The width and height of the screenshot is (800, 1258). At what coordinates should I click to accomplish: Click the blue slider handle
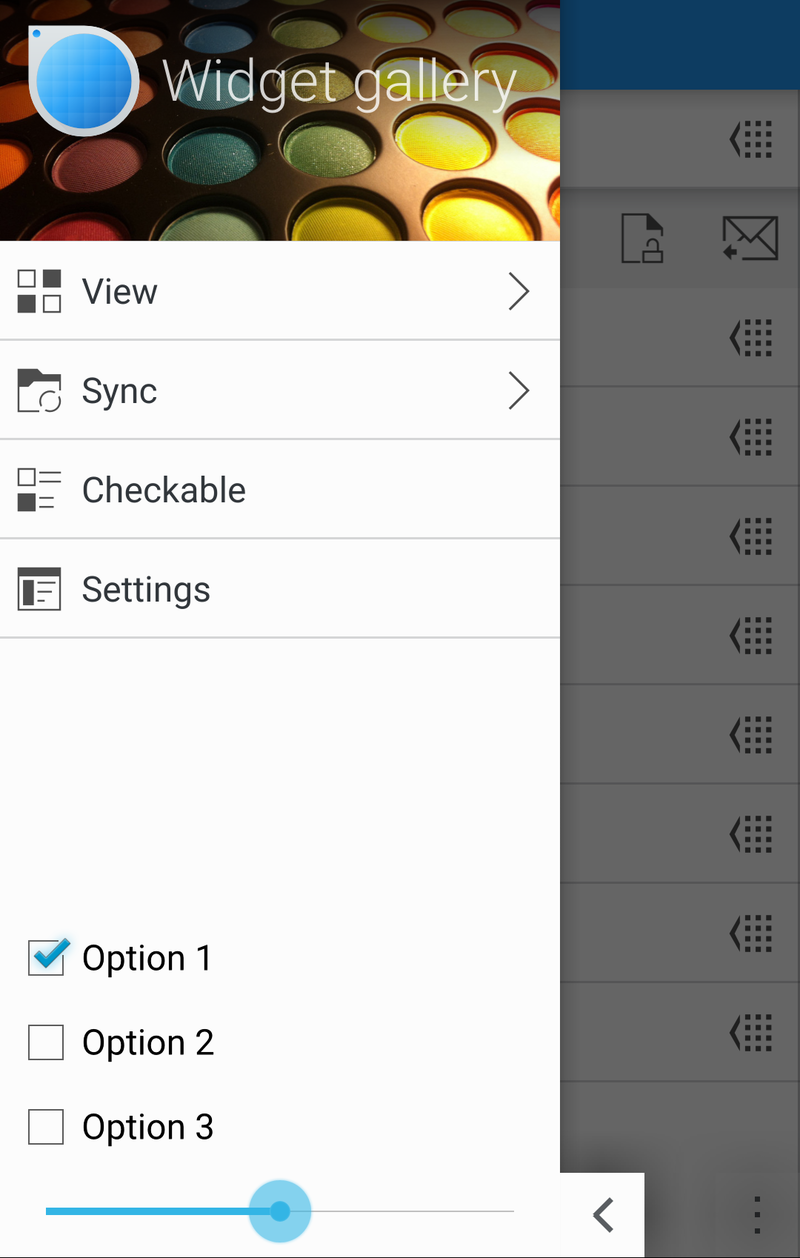(x=280, y=1211)
